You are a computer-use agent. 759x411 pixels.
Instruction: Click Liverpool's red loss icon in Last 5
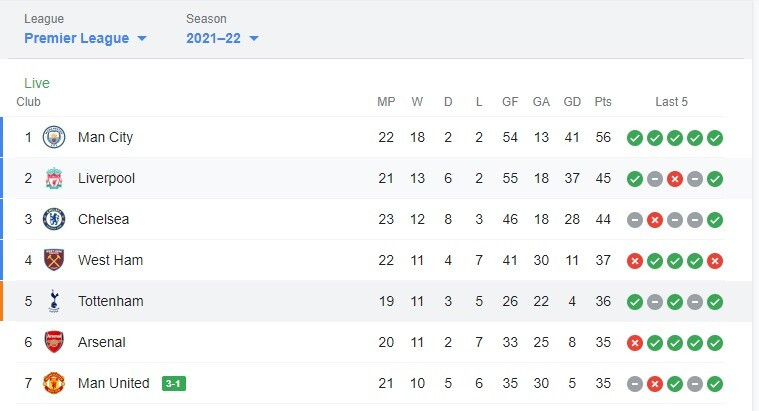click(x=675, y=179)
